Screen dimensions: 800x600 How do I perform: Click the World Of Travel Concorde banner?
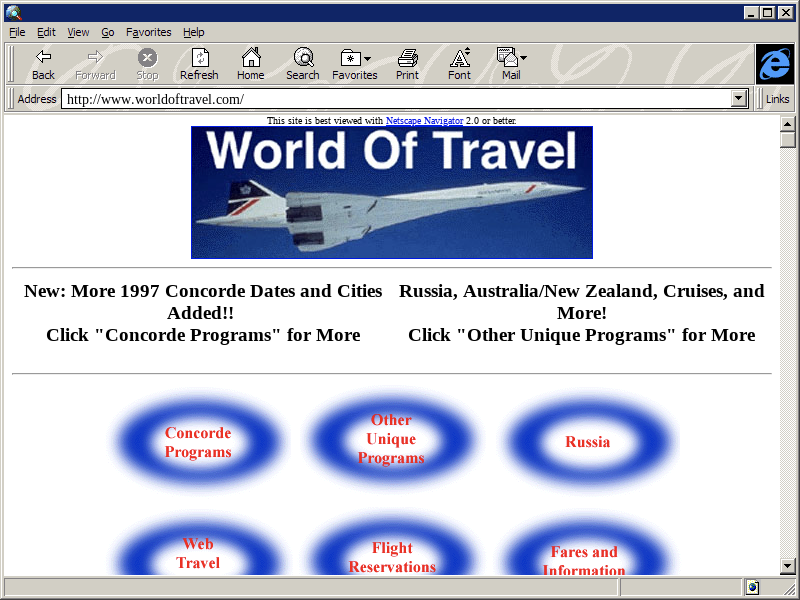[x=391, y=192]
